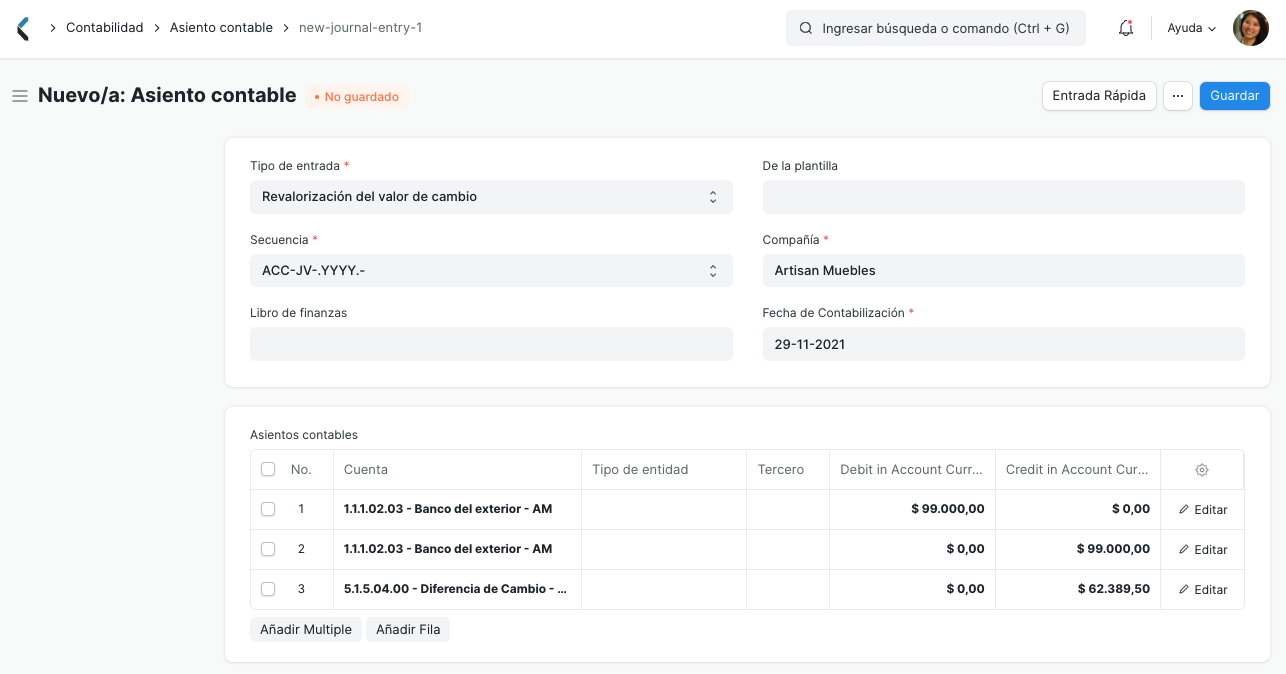
Task: Click the $ 99.000,00 debit in row 1
Action: click(x=912, y=509)
